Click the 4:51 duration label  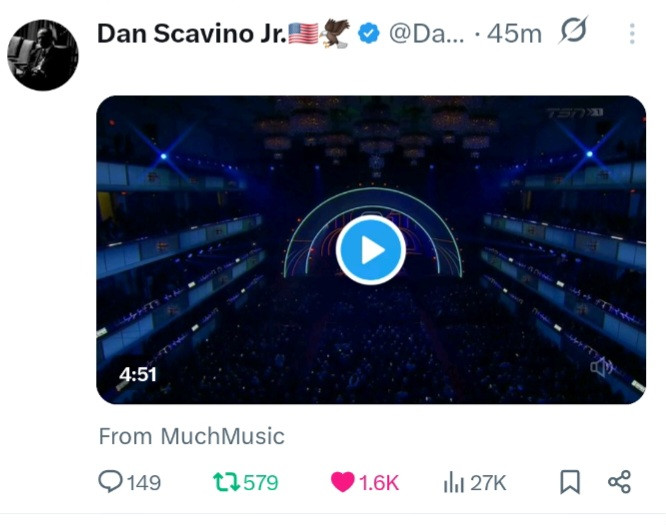pyautogui.click(x=138, y=375)
